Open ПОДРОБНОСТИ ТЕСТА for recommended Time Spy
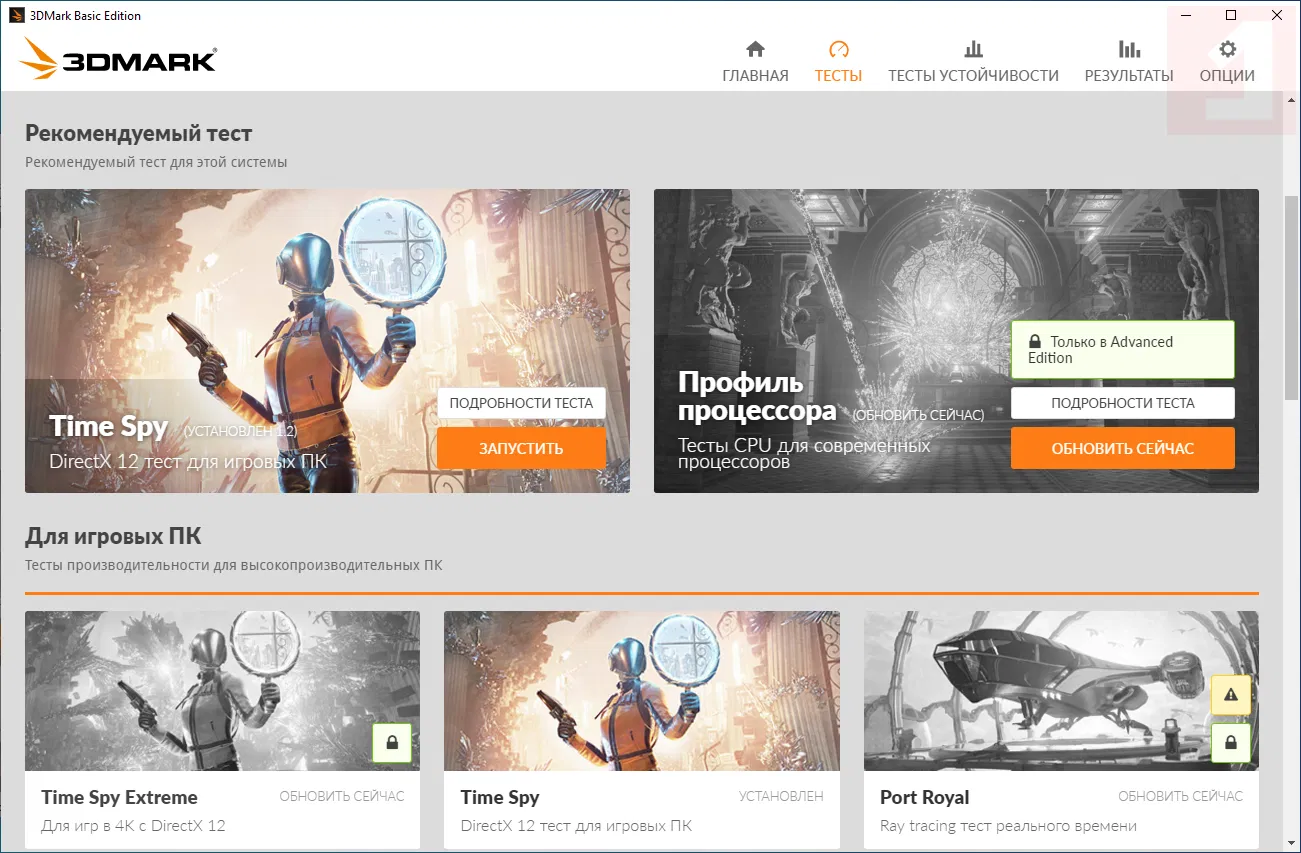Viewport: 1301px width, 853px height. point(521,403)
